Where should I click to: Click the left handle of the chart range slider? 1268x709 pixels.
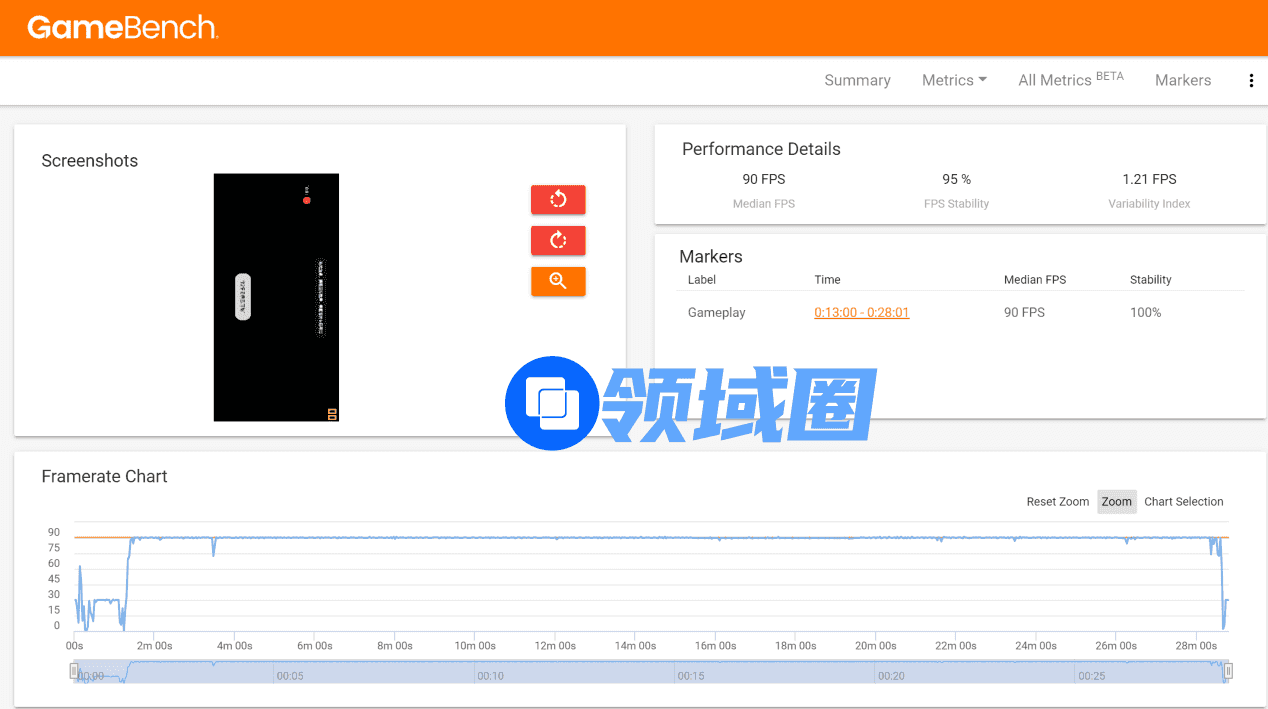[x=74, y=671]
